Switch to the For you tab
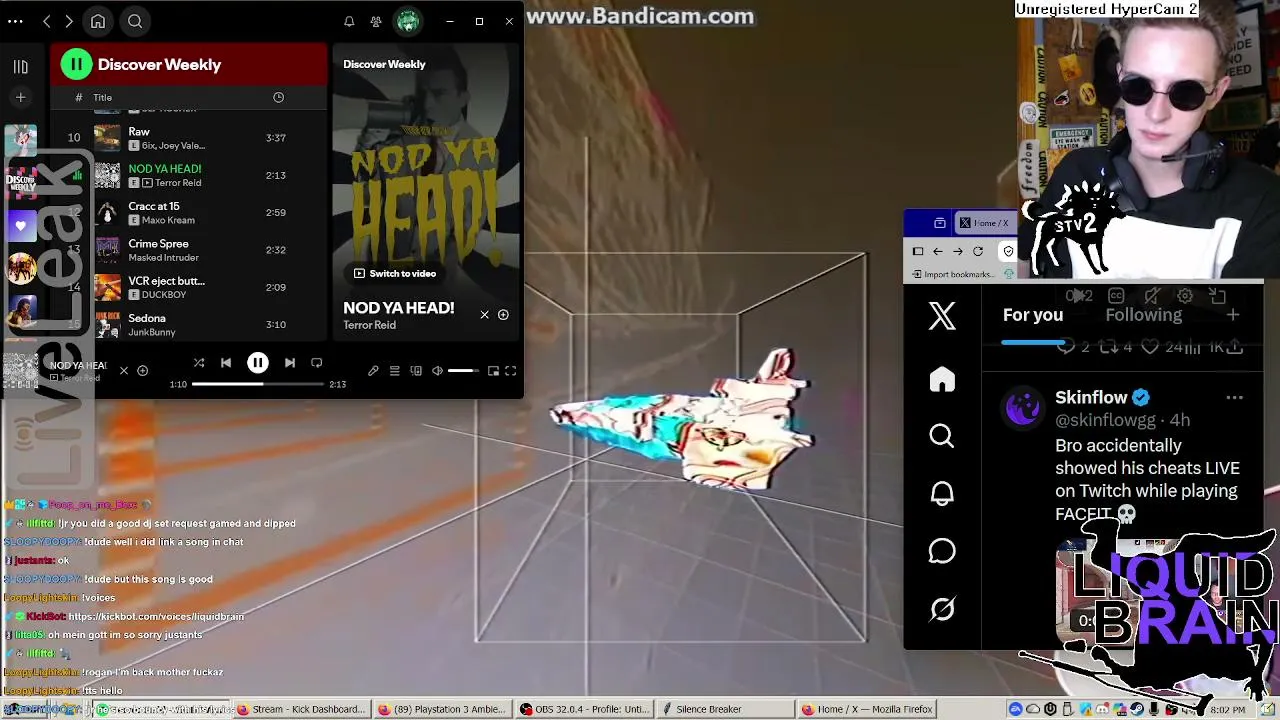 (1033, 315)
